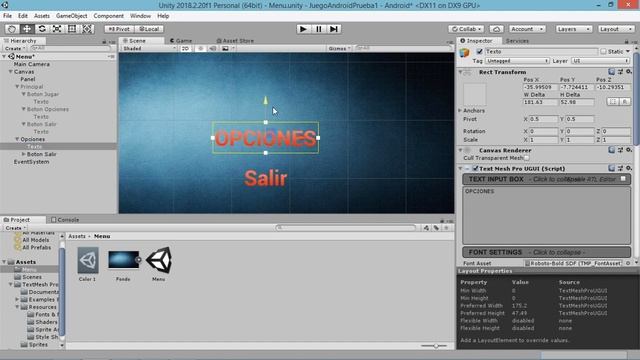The image size is (640, 360).
Task: Click the anchor presets box
Action: click(x=475, y=95)
